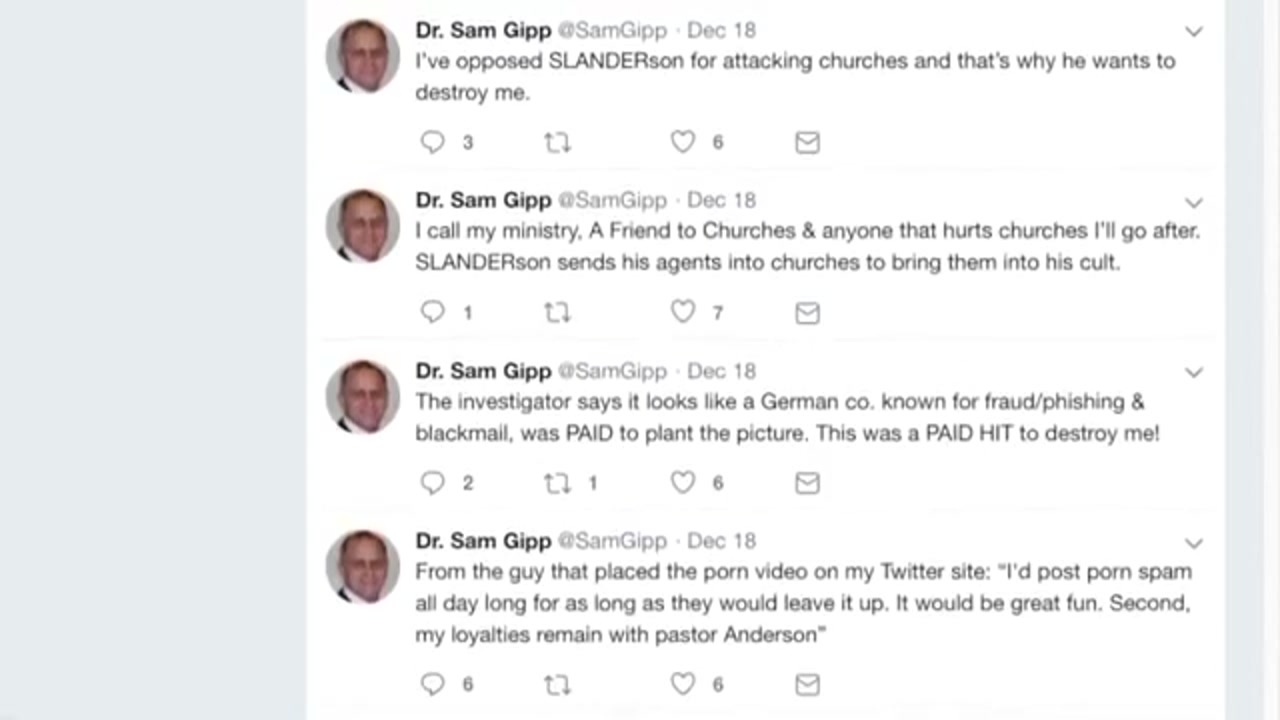Like the 'pastor Anderson' quote tweet
Screen dimensions: 1280x720
click(683, 684)
